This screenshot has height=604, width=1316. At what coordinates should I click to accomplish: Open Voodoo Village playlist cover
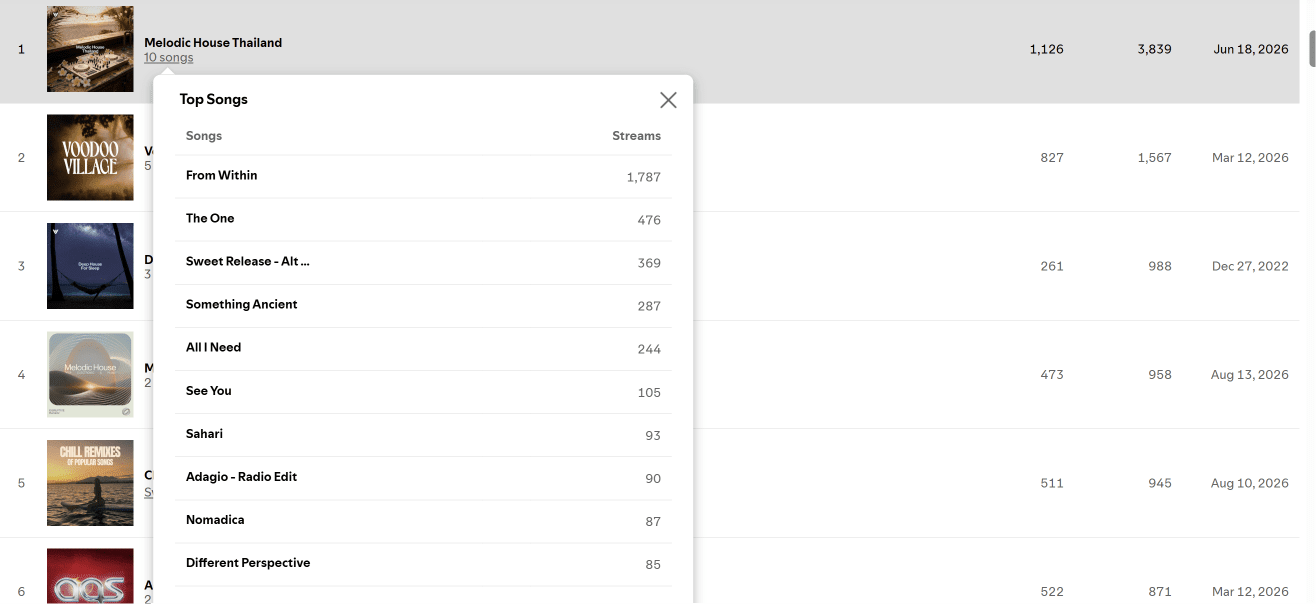(90, 157)
